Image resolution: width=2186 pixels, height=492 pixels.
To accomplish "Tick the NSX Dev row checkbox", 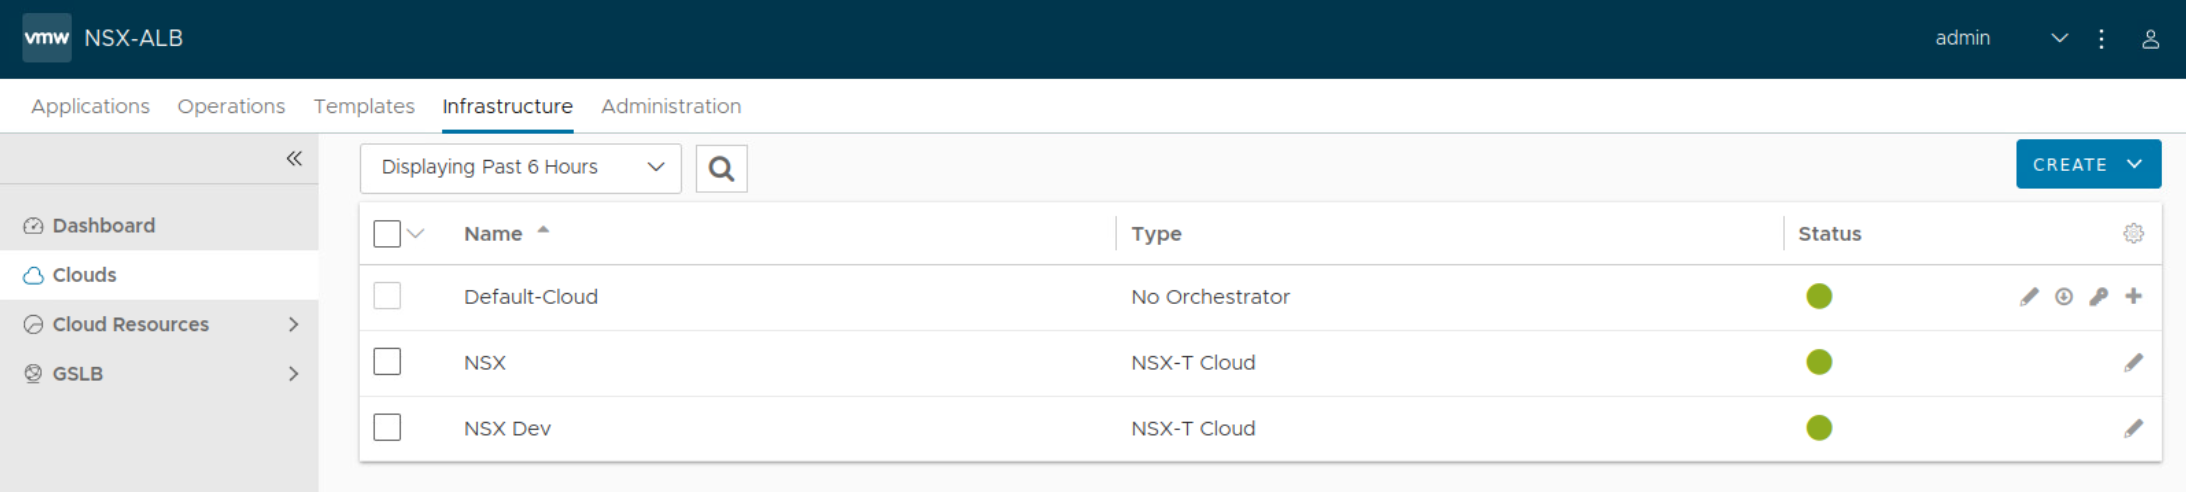I will tap(387, 428).
